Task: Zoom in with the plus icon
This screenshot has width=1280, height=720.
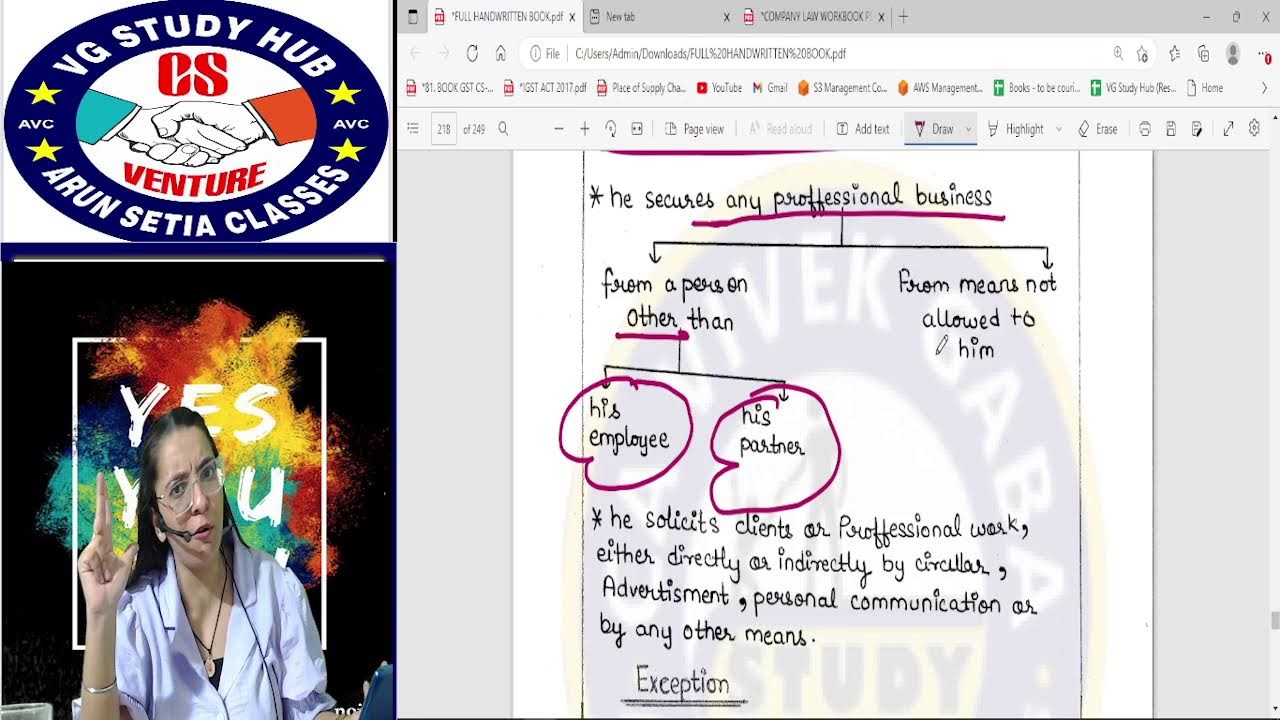Action: coord(585,129)
